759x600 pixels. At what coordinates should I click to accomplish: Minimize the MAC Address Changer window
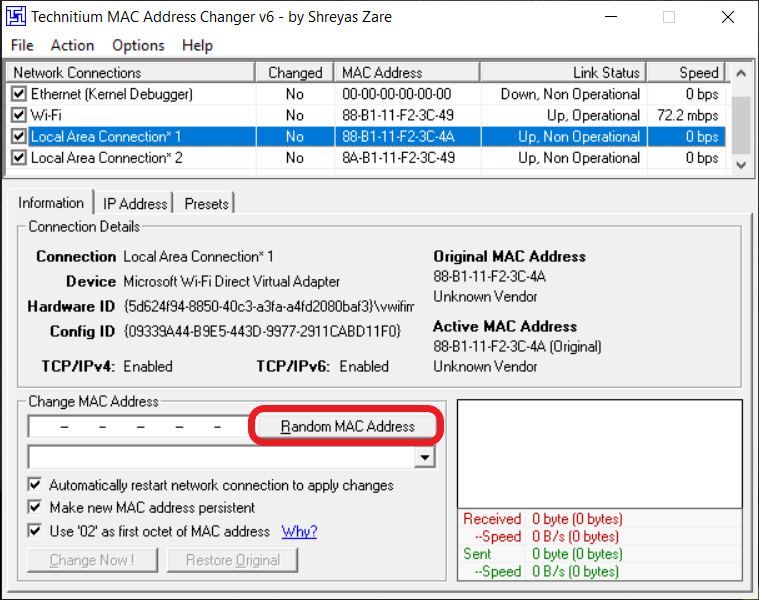tap(611, 17)
